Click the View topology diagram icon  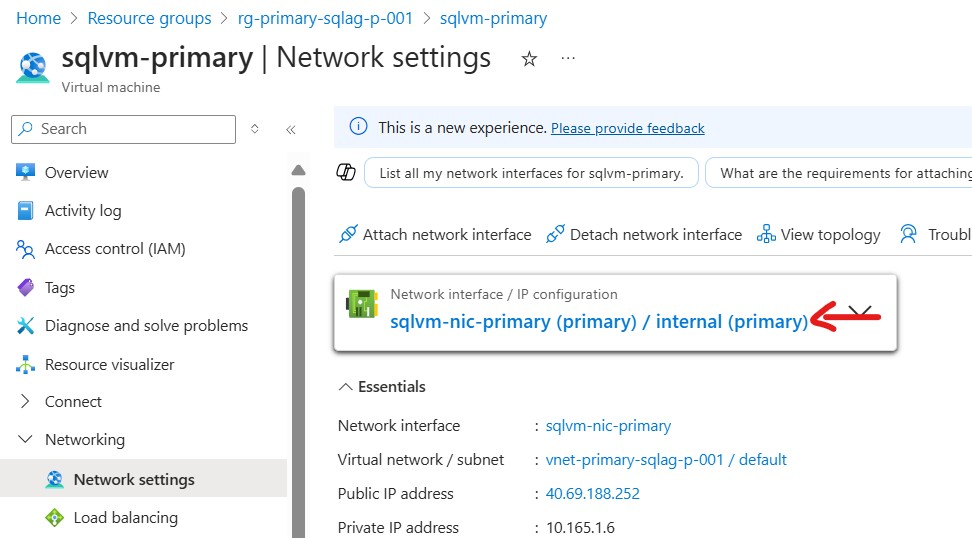coord(766,234)
